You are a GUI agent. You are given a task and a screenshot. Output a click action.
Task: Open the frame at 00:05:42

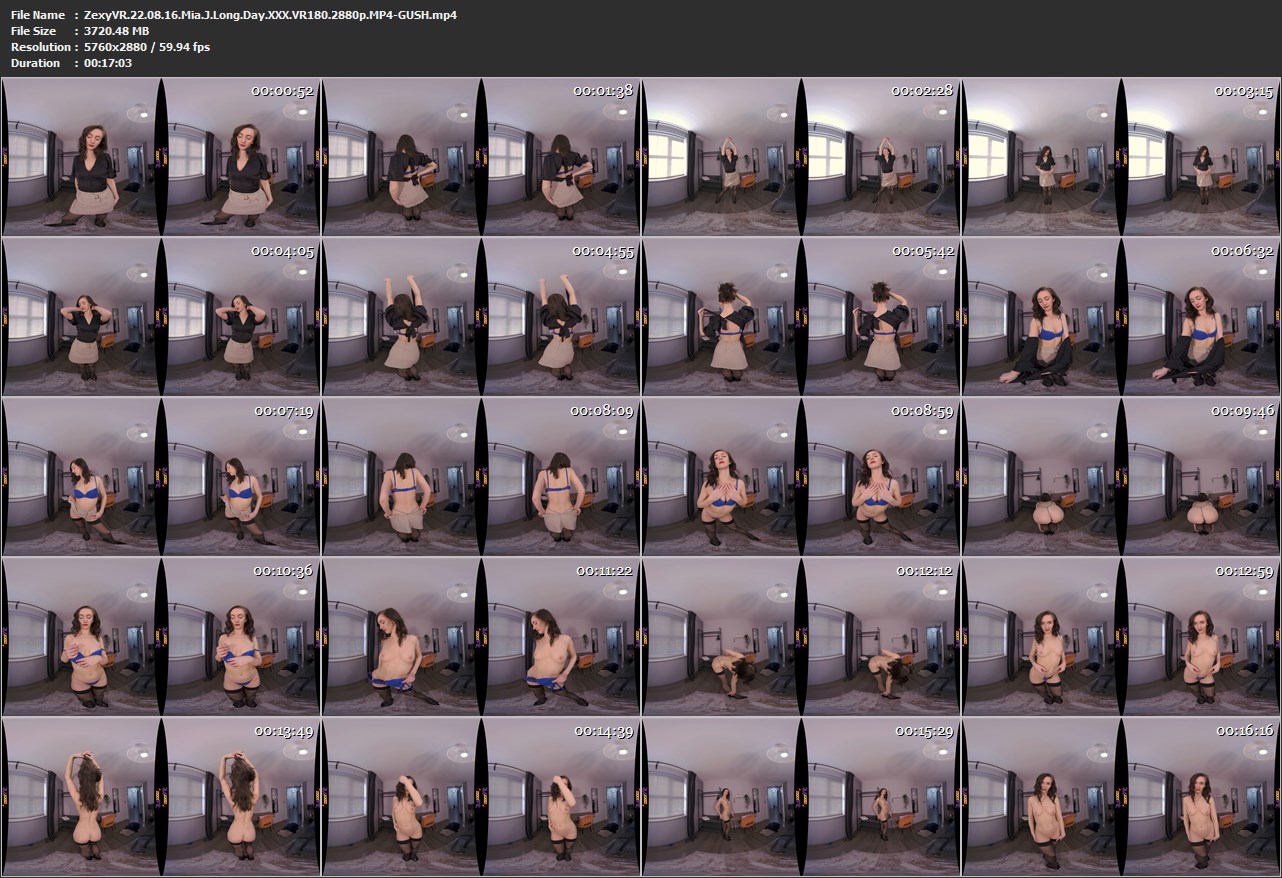801,317
